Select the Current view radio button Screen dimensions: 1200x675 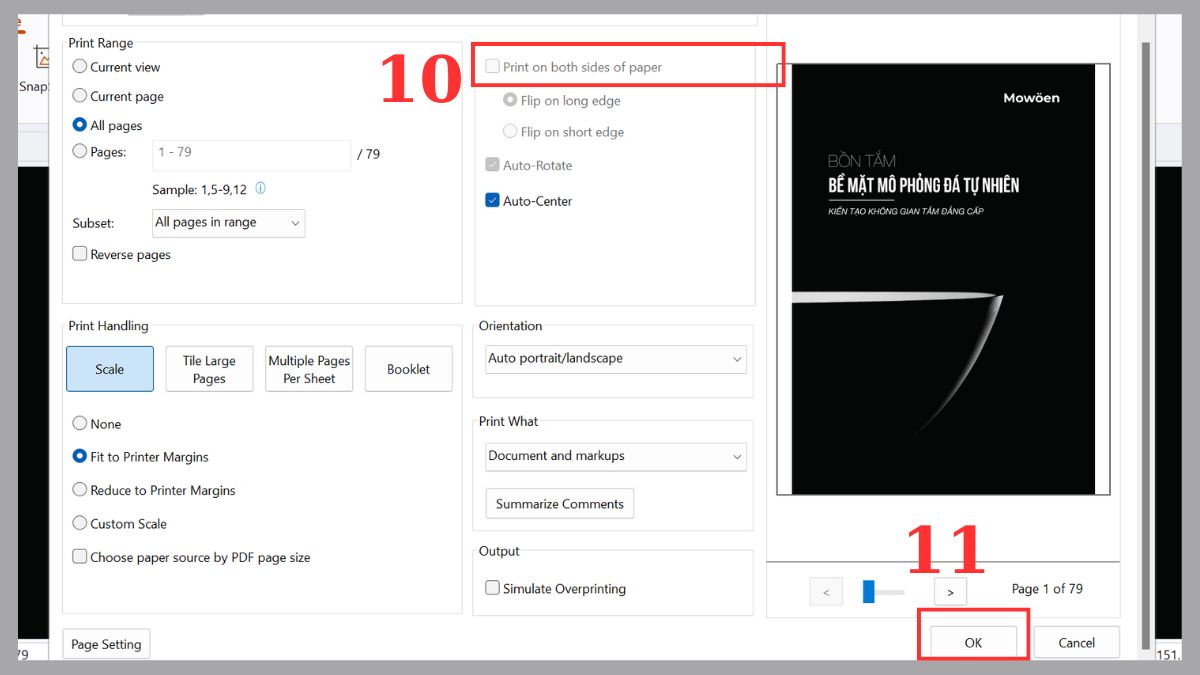click(x=80, y=67)
